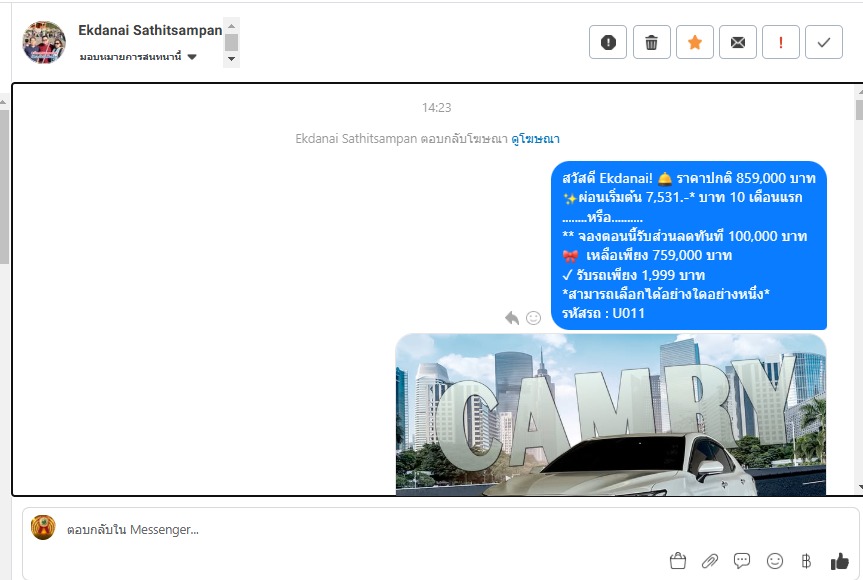Mark conversation unread with envelope icon

[738, 42]
